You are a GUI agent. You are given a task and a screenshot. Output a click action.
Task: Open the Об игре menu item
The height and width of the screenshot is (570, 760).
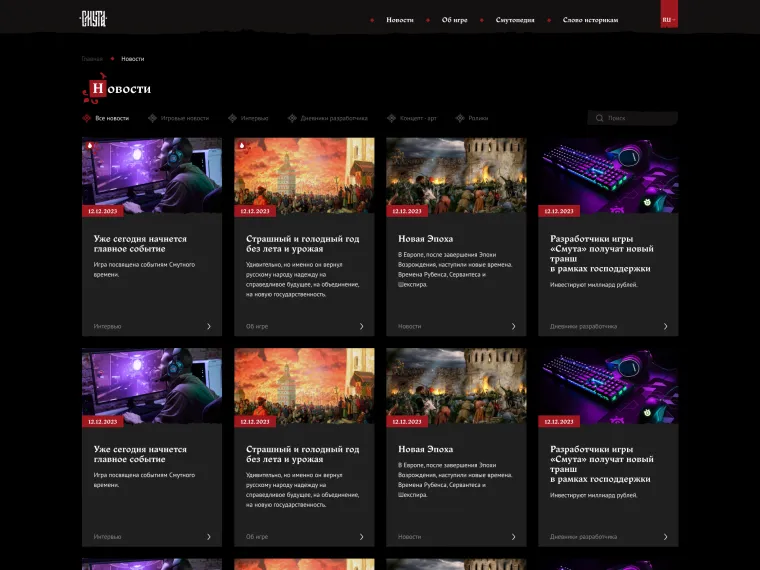click(x=454, y=20)
